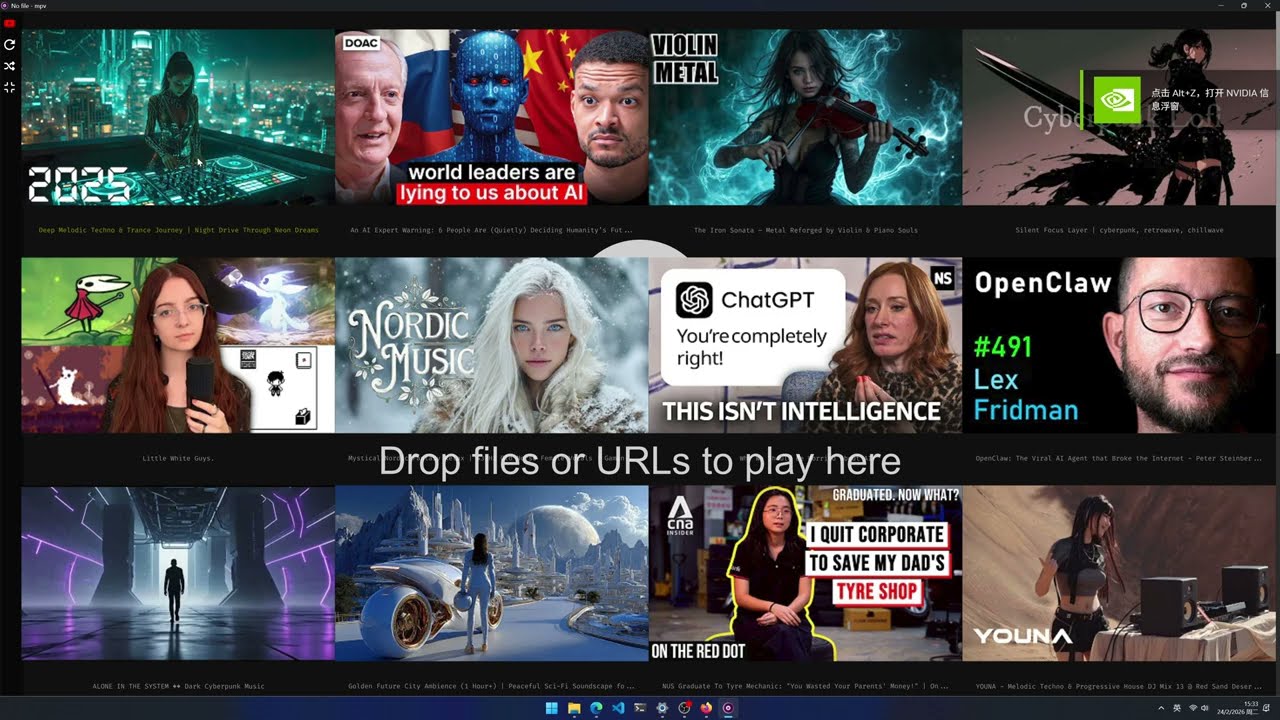Launch Microsoft Edge from the taskbar
1280x720 pixels.
point(596,708)
